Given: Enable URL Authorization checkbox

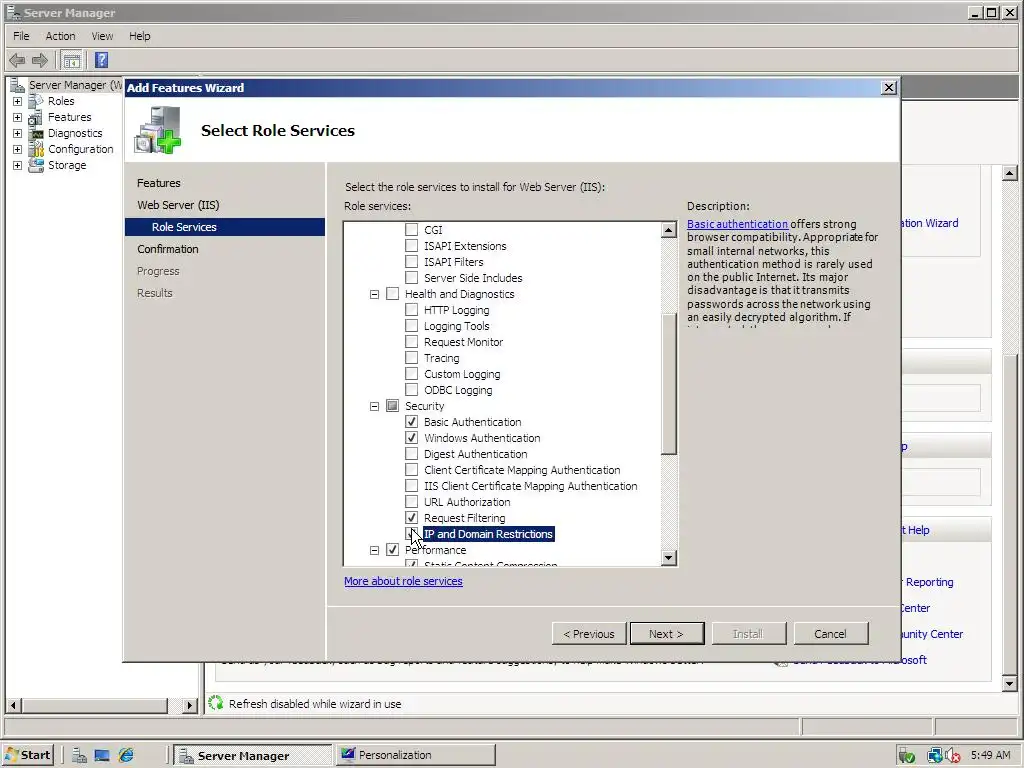Looking at the screenshot, I should point(411,502).
